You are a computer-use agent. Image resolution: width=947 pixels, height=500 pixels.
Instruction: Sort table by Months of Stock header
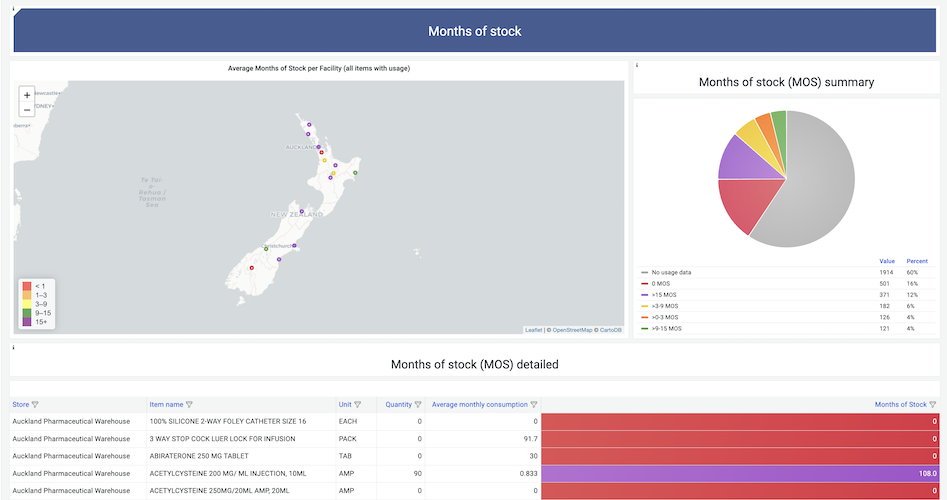pyautogui.click(x=900, y=405)
